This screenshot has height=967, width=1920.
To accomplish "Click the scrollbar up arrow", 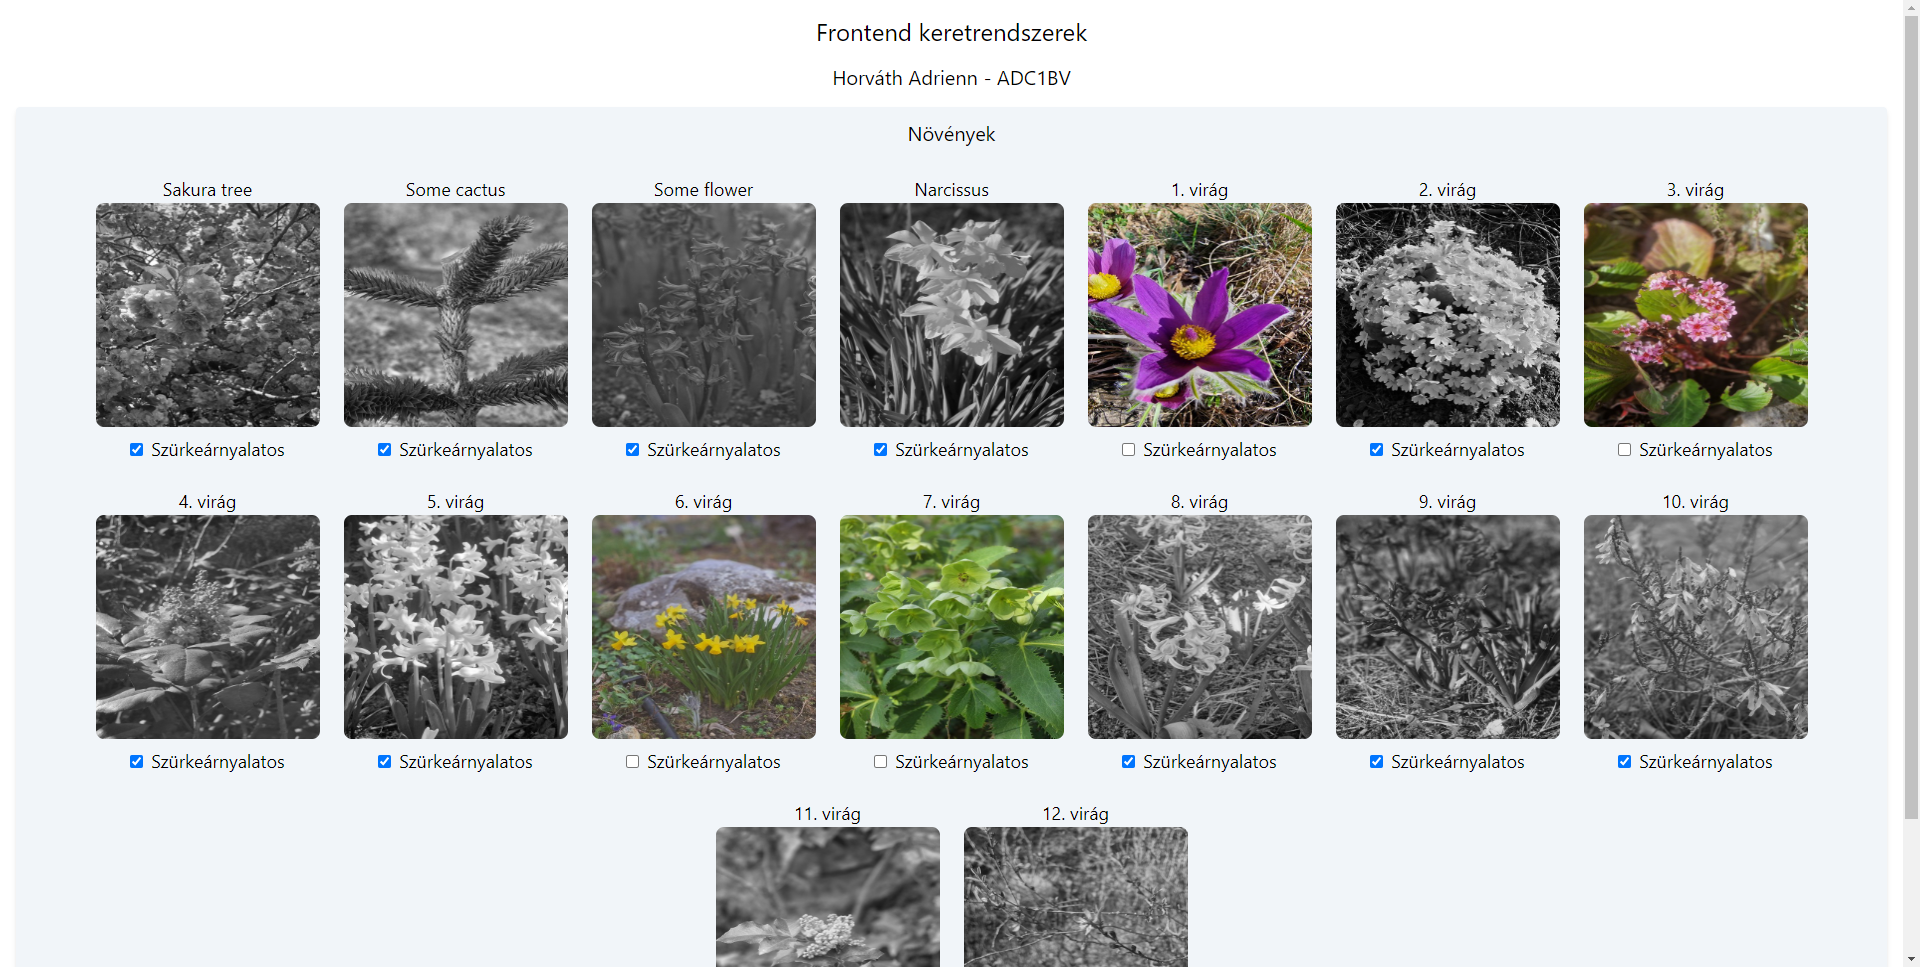I will 1911,6.
